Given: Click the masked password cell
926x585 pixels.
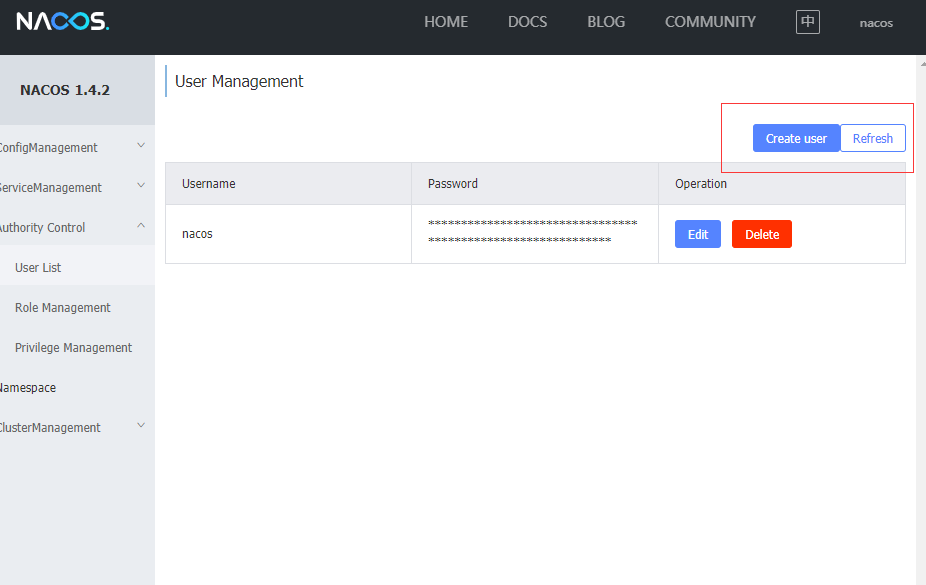Looking at the screenshot, I should (535, 234).
